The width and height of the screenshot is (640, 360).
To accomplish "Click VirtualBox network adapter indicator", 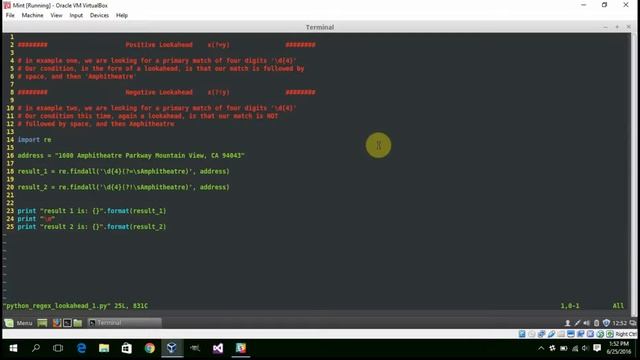I will pos(542,334).
